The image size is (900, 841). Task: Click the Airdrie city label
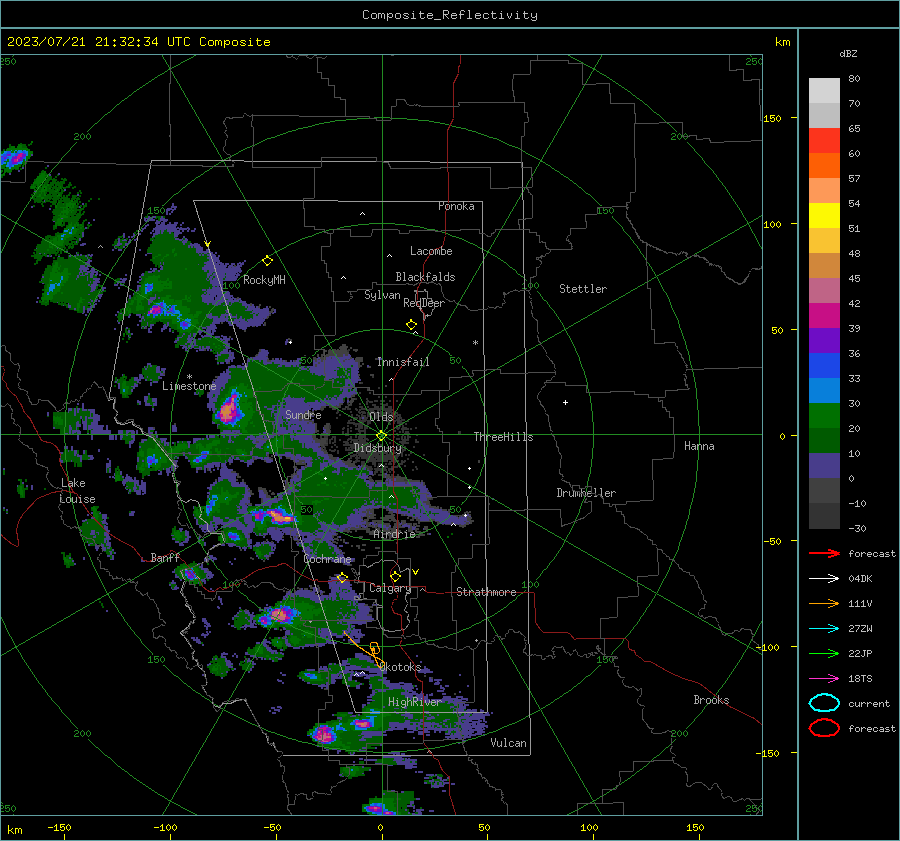tap(394, 534)
